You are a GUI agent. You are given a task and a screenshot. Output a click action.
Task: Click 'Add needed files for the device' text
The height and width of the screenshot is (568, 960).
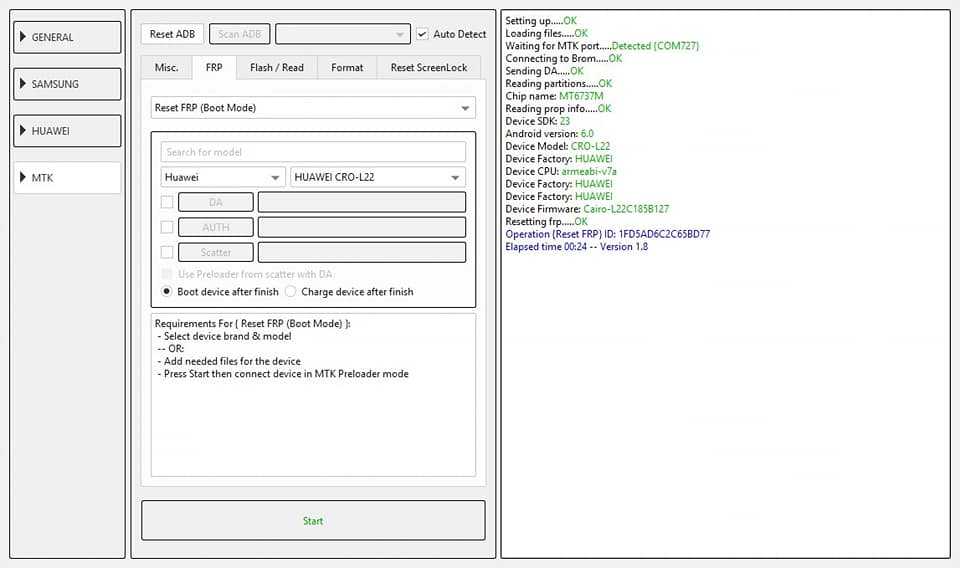pyautogui.click(x=232, y=361)
